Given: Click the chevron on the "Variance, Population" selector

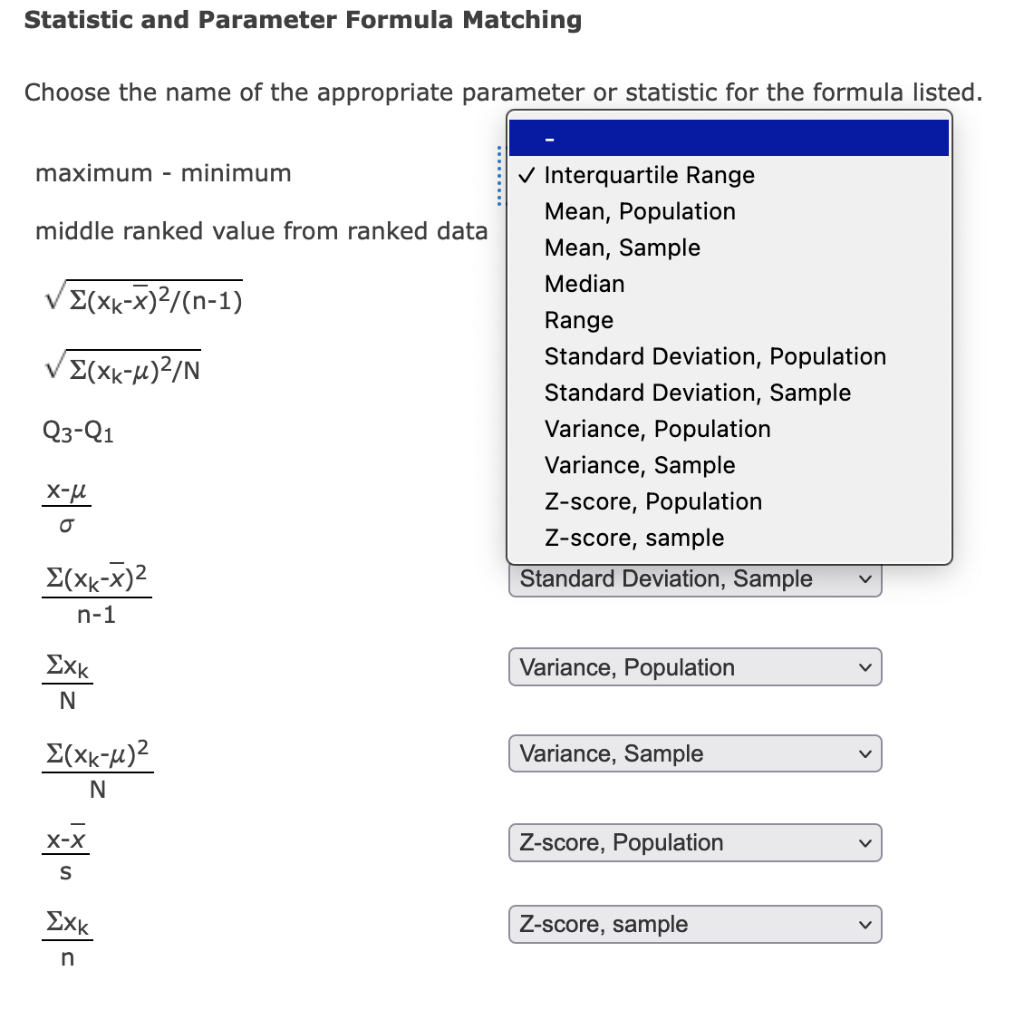Looking at the screenshot, I should [865, 667].
